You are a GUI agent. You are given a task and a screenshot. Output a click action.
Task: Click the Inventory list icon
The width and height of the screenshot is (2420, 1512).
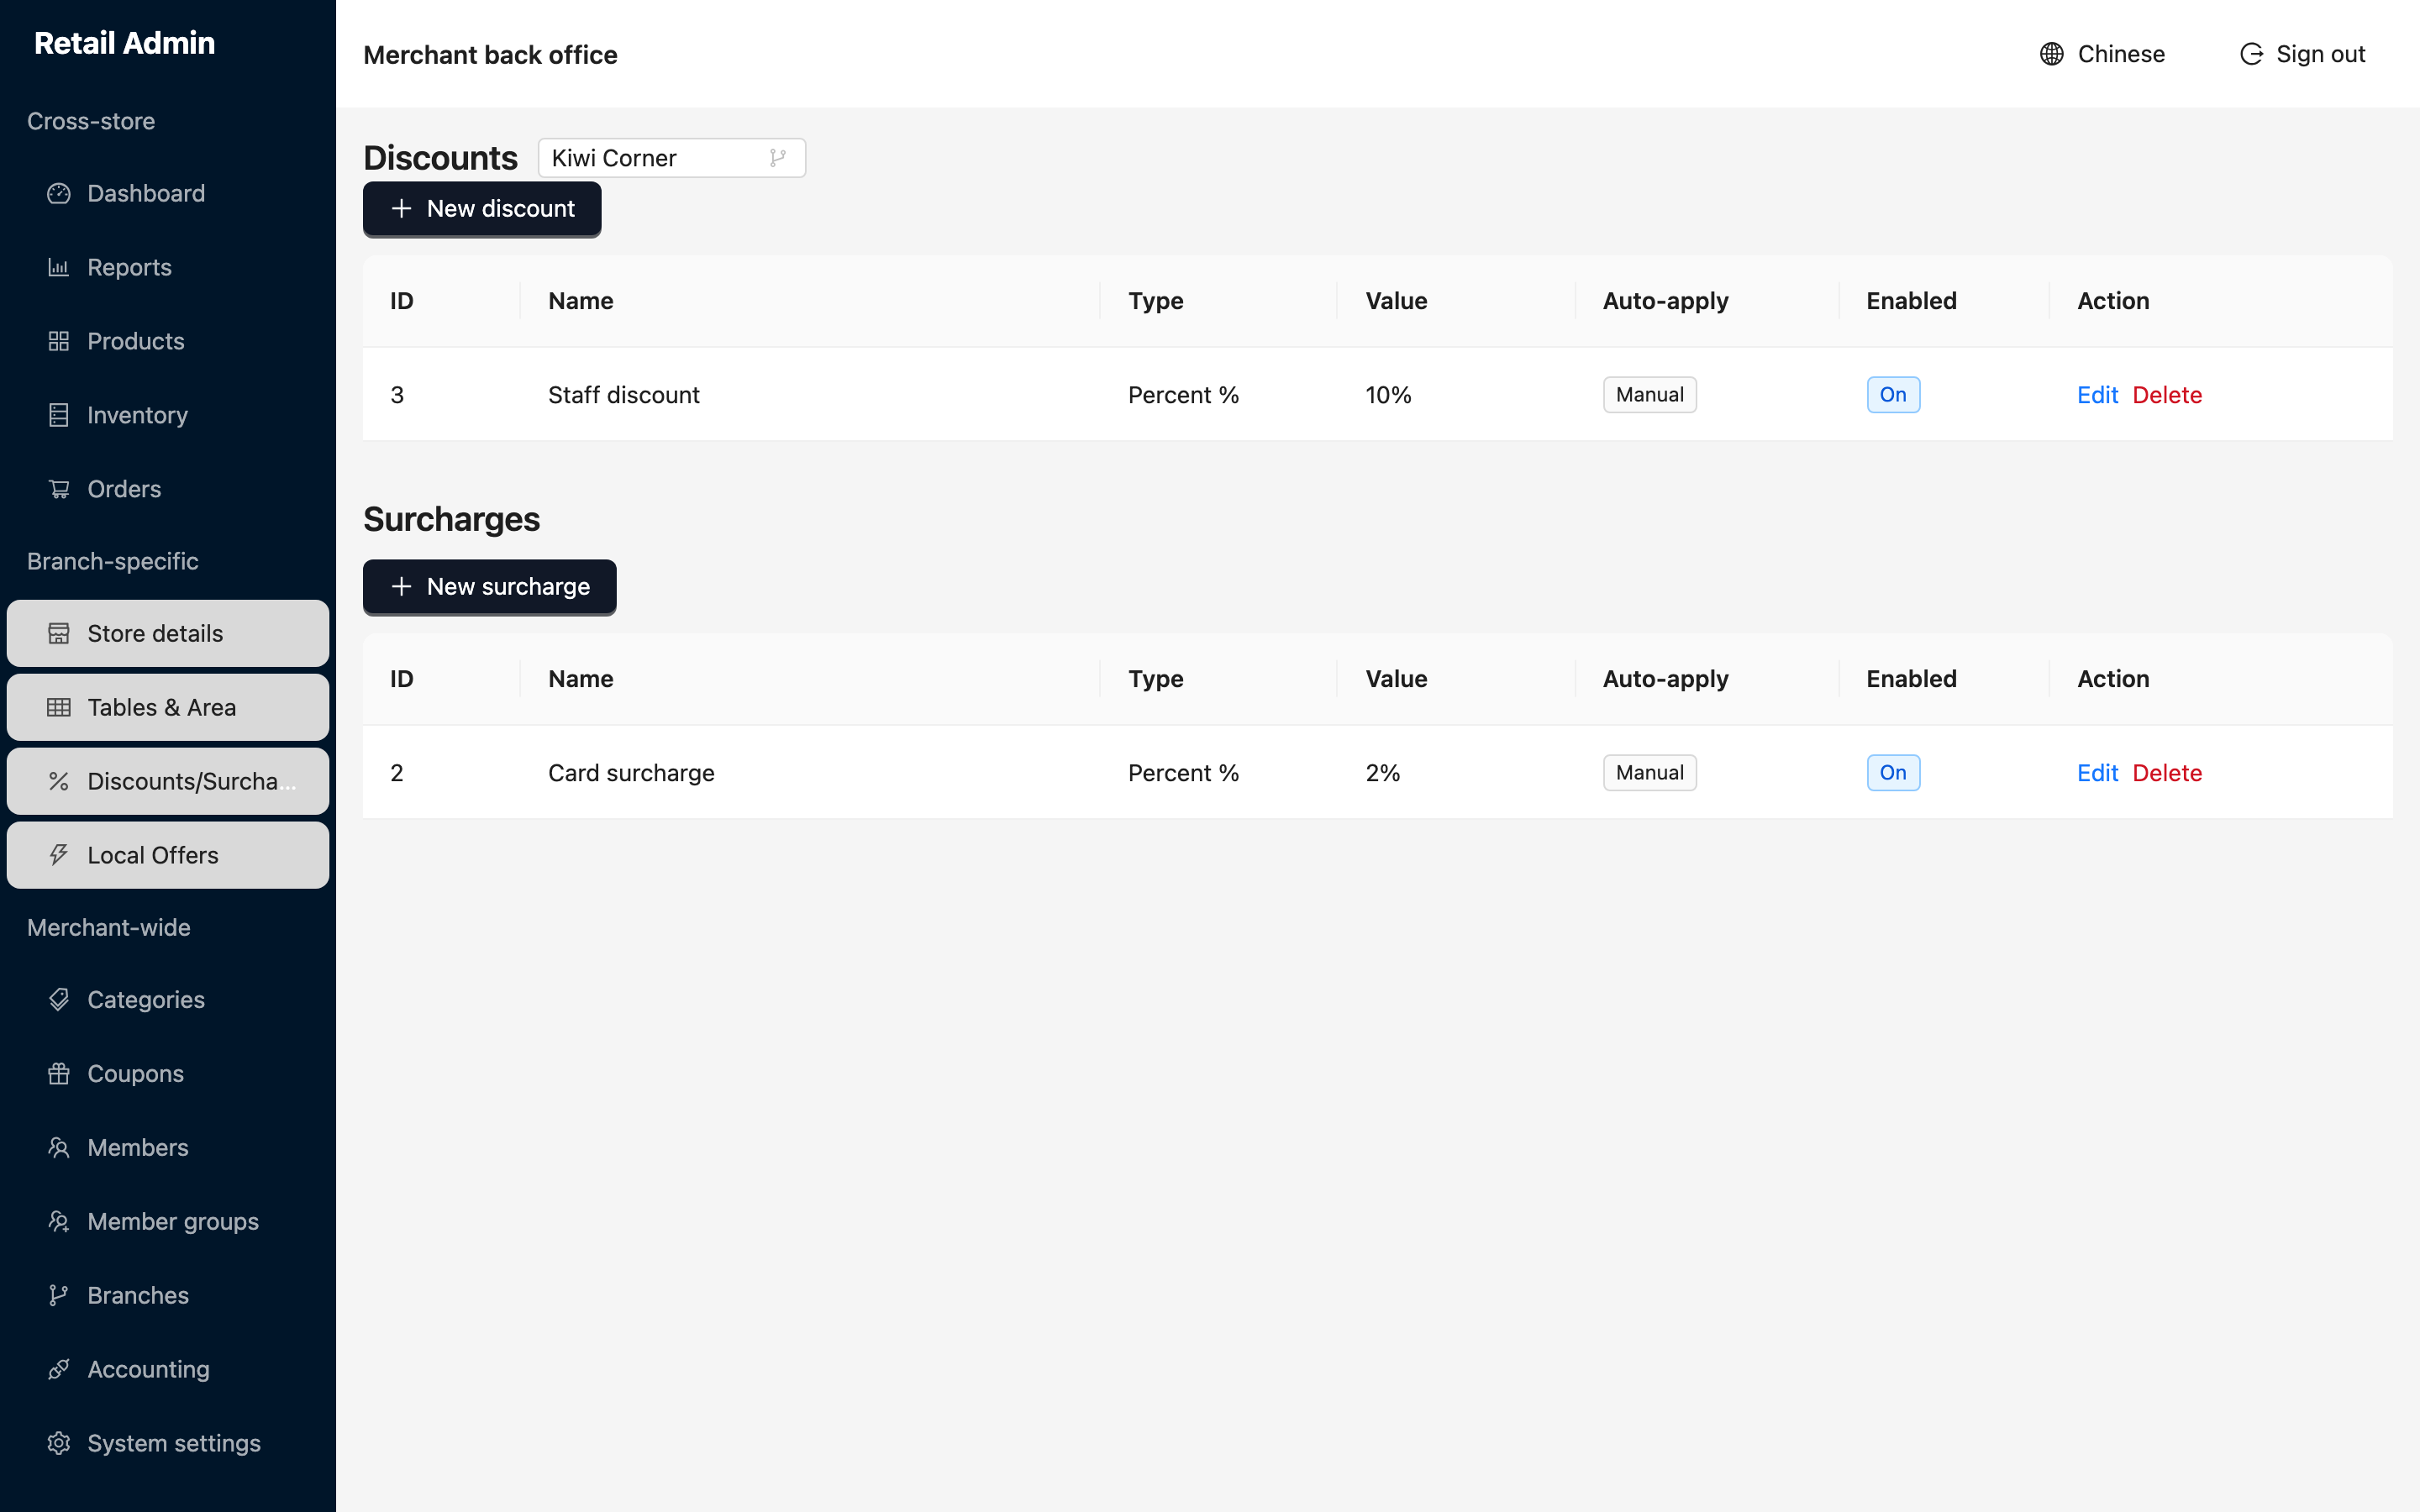[x=59, y=415]
